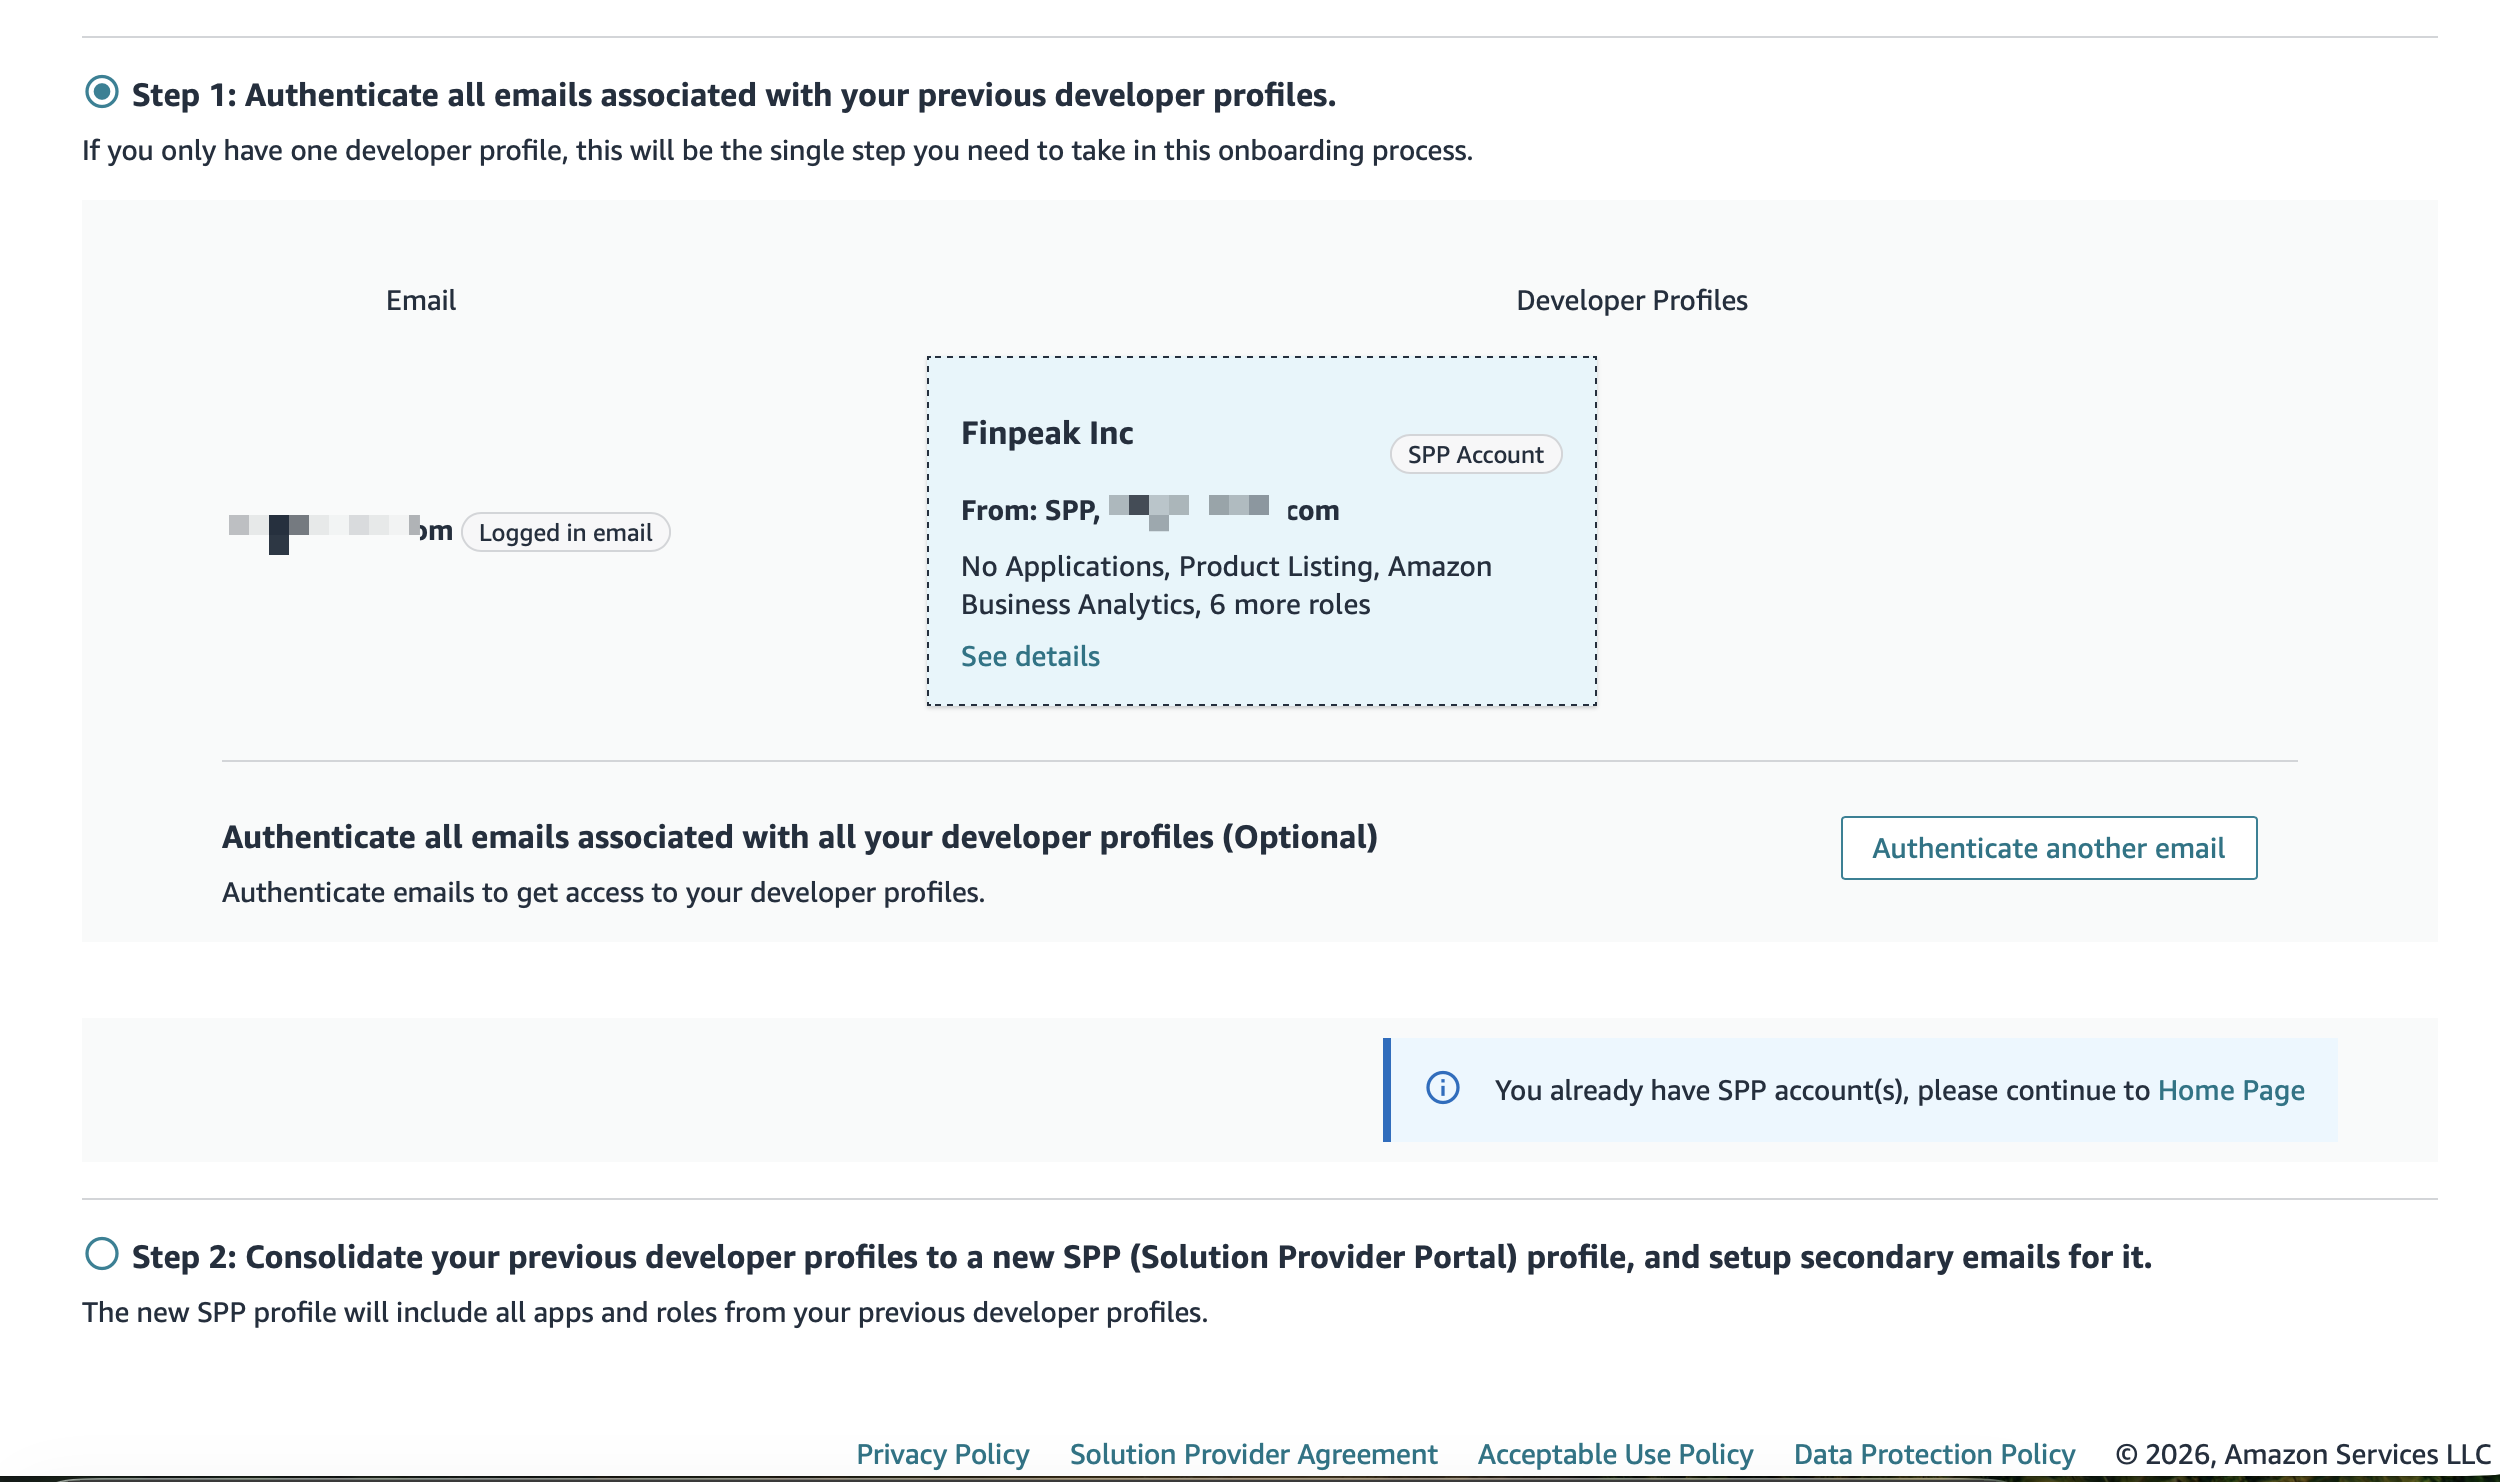Open the Data Protection Policy link
Screen dimensions: 2500x1482
point(1935,1454)
